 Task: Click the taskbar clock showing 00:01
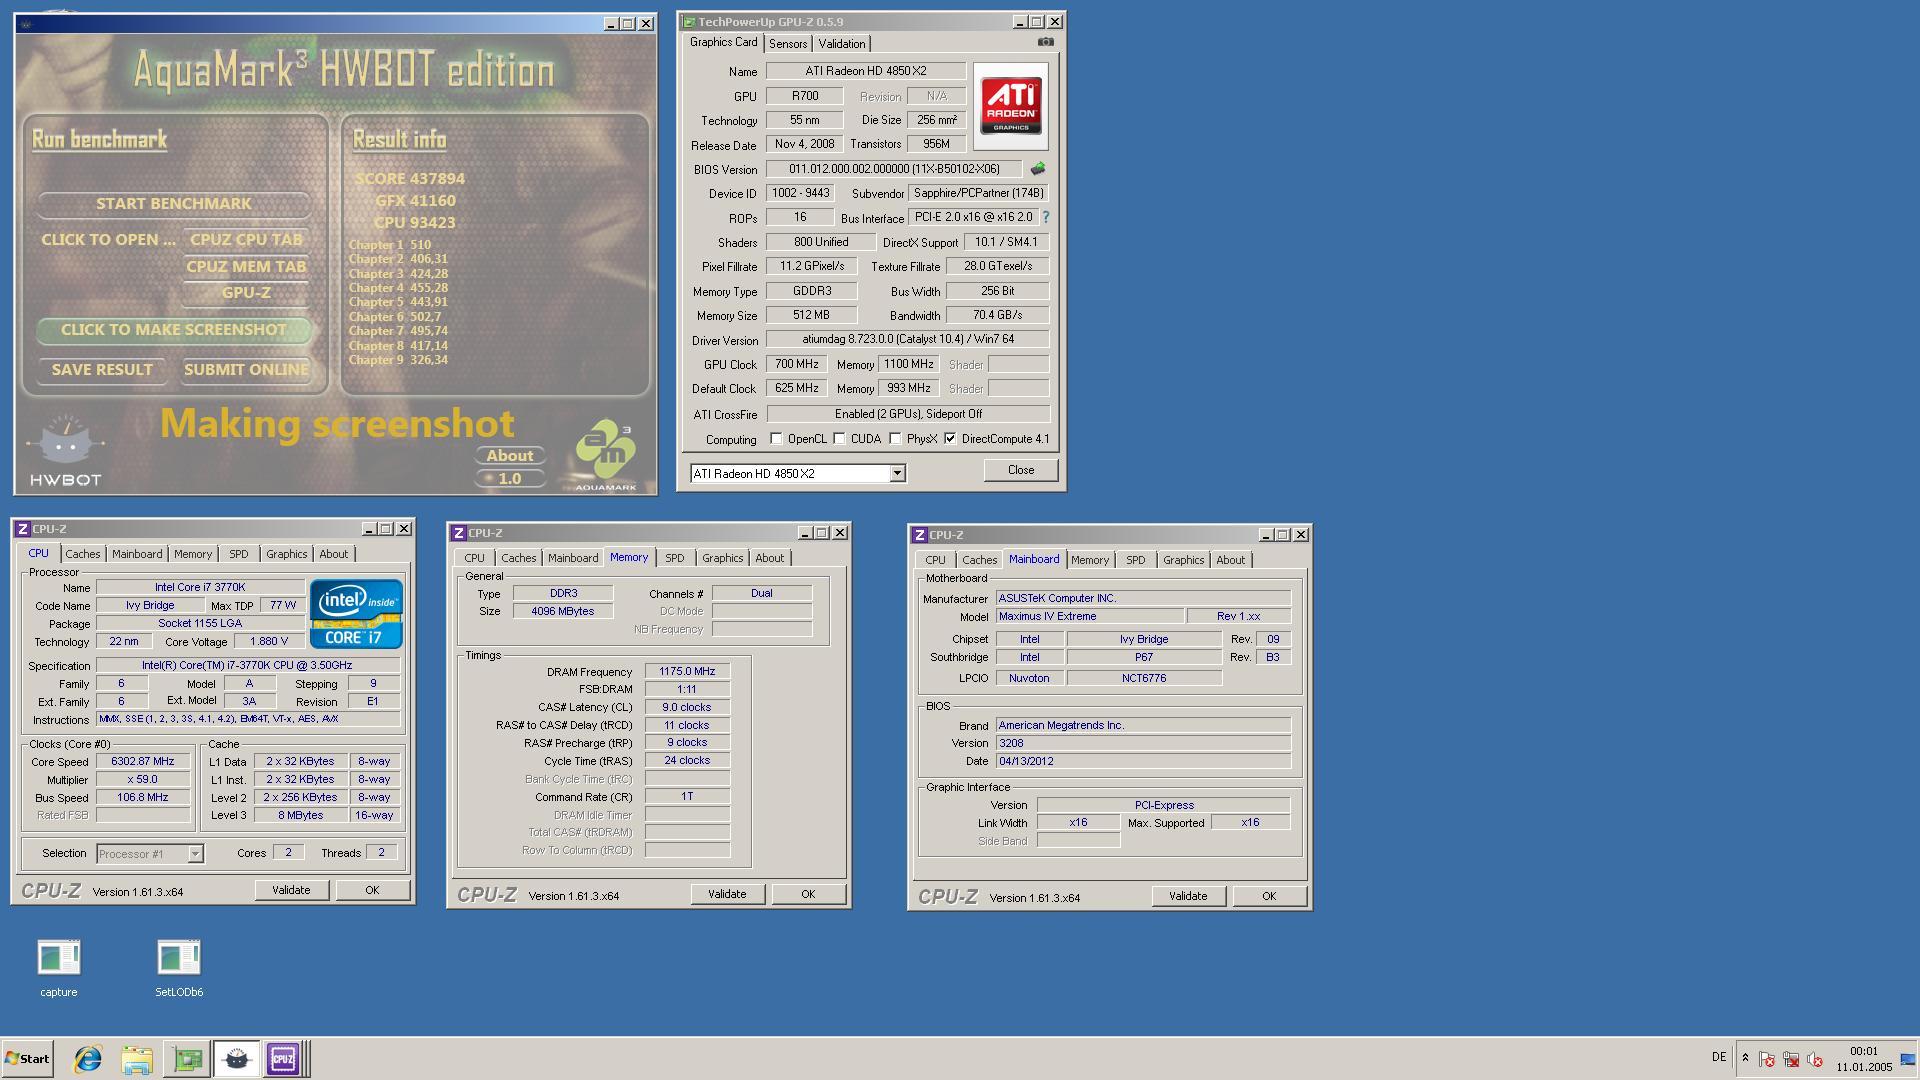[1863, 1059]
